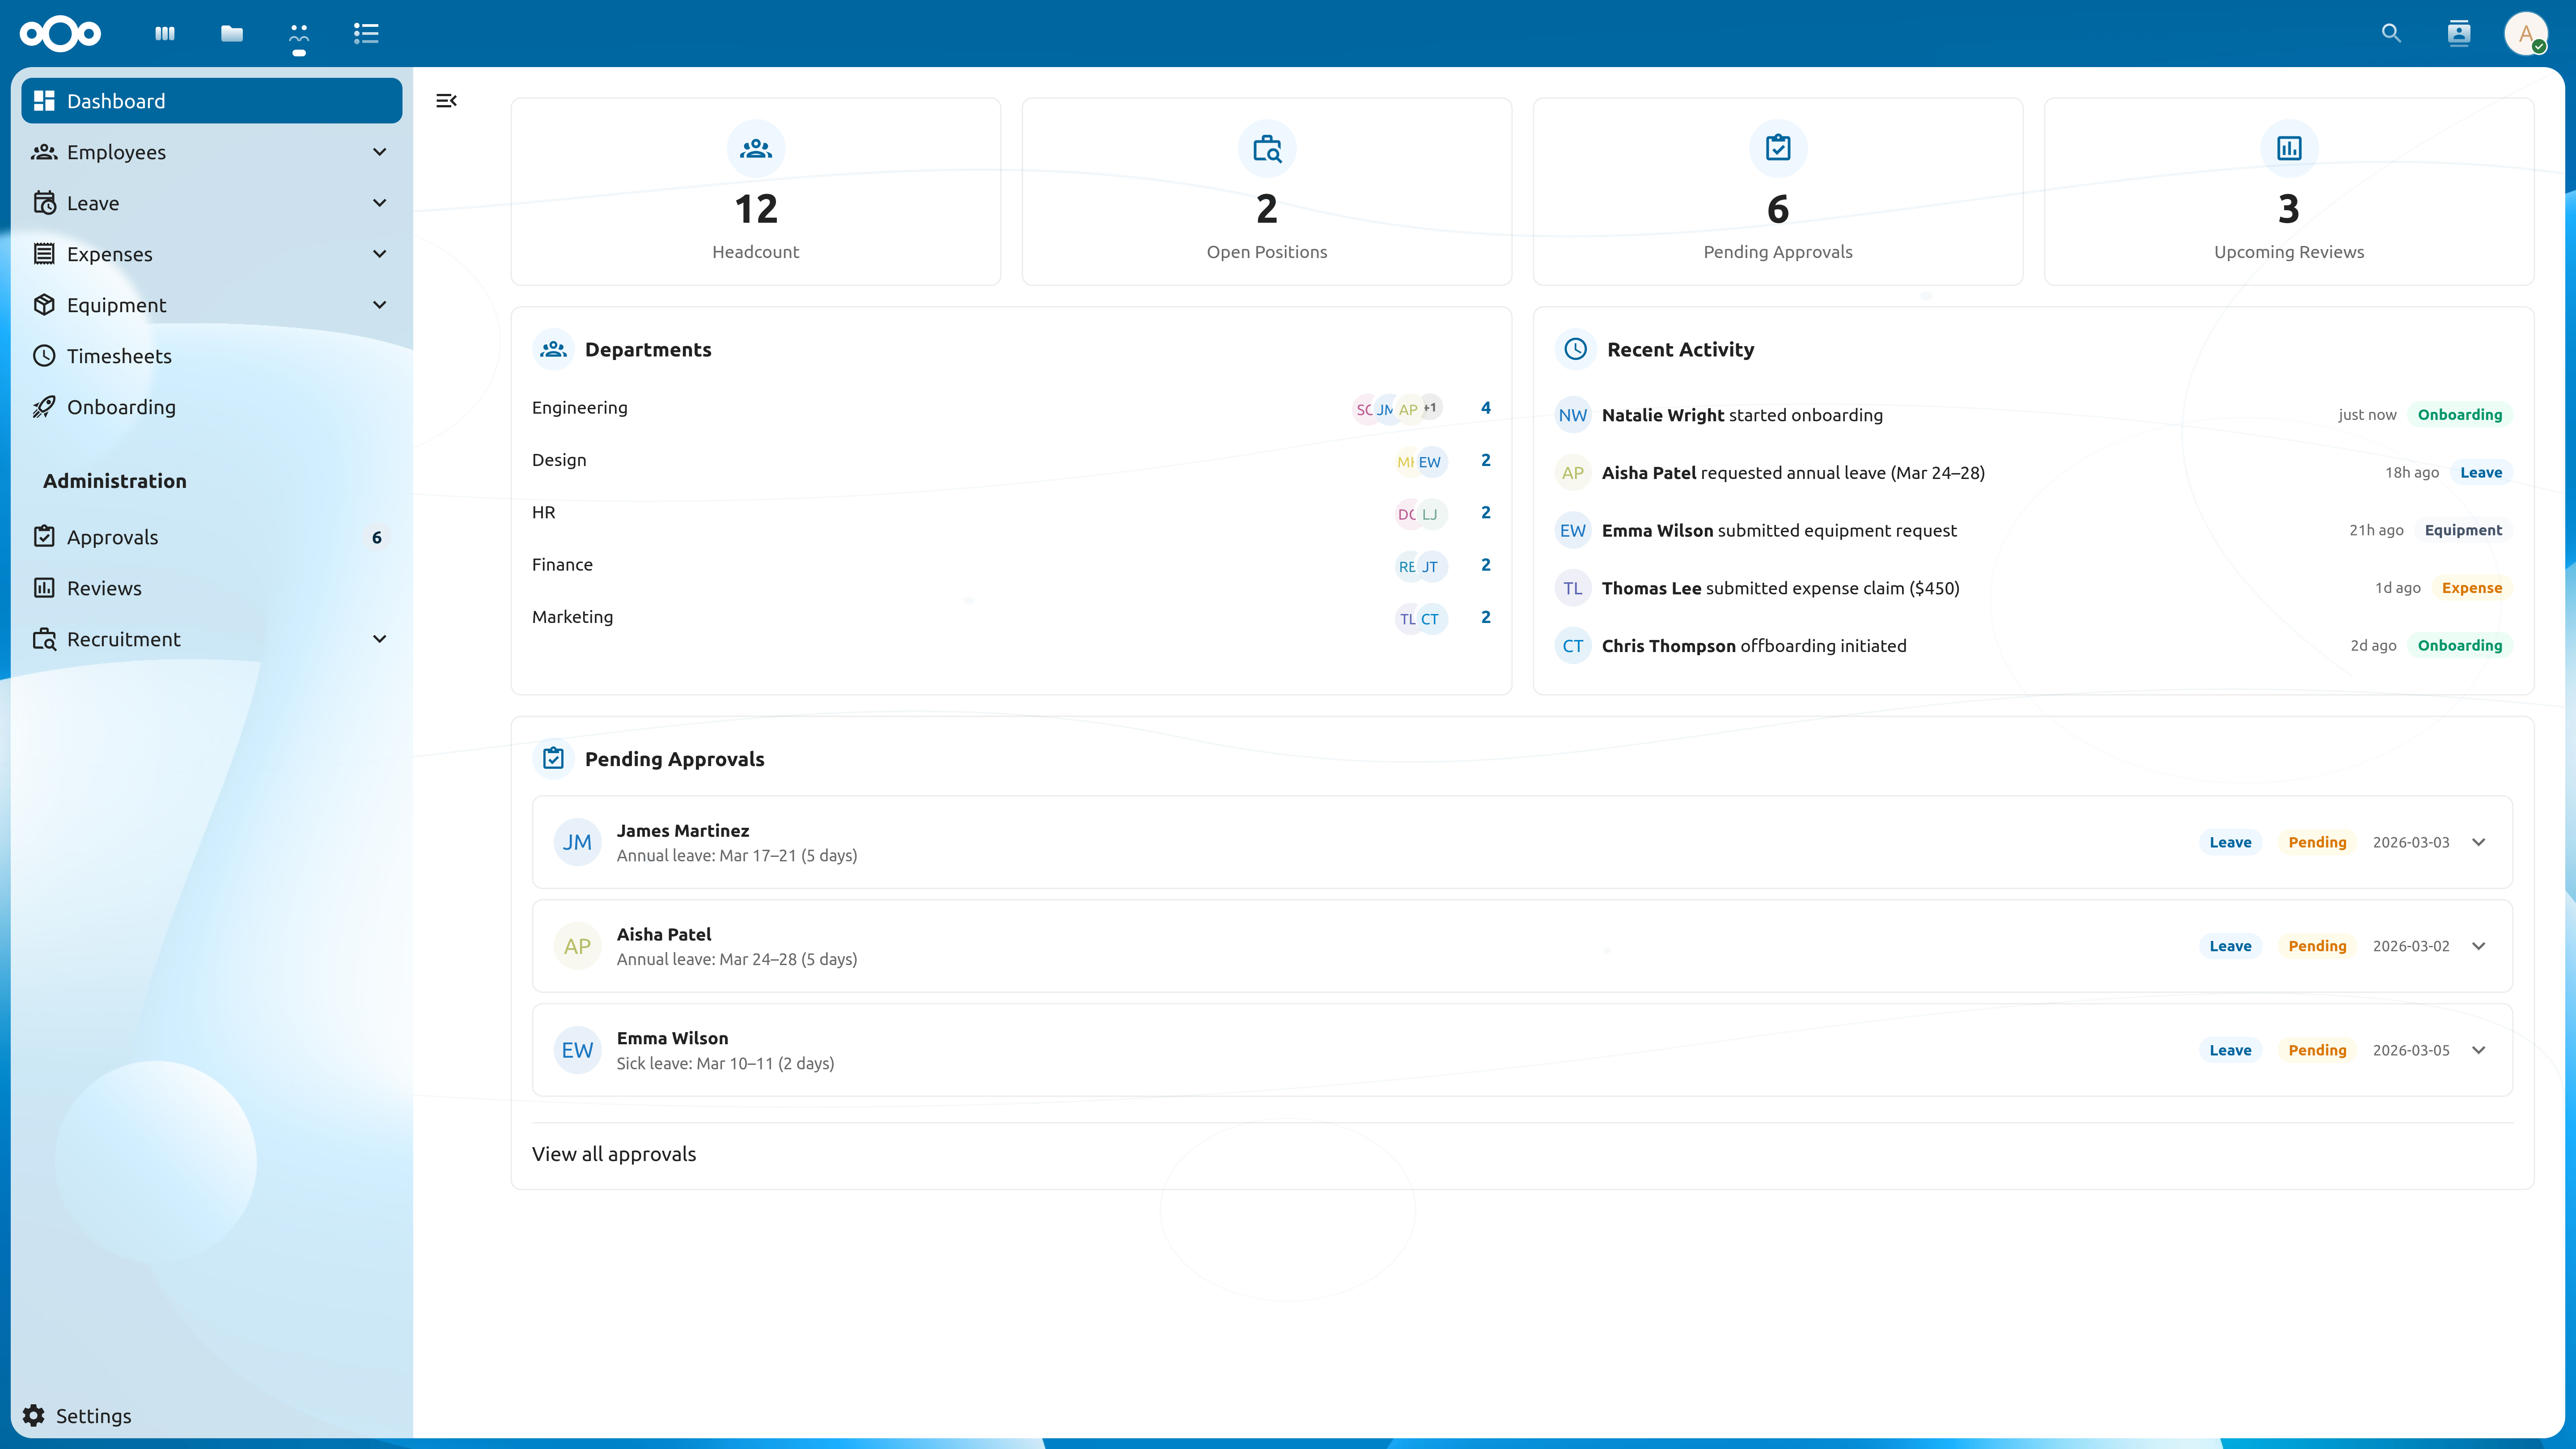Viewport: 2576px width, 1449px height.
Task: Expand the Employees section
Action: point(379,152)
